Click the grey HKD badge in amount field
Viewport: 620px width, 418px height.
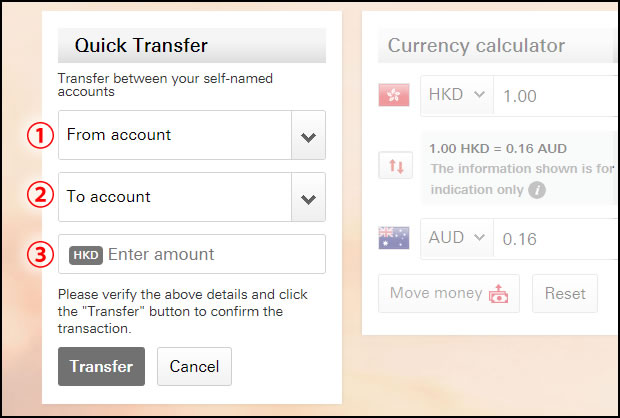pyautogui.click(x=86, y=255)
